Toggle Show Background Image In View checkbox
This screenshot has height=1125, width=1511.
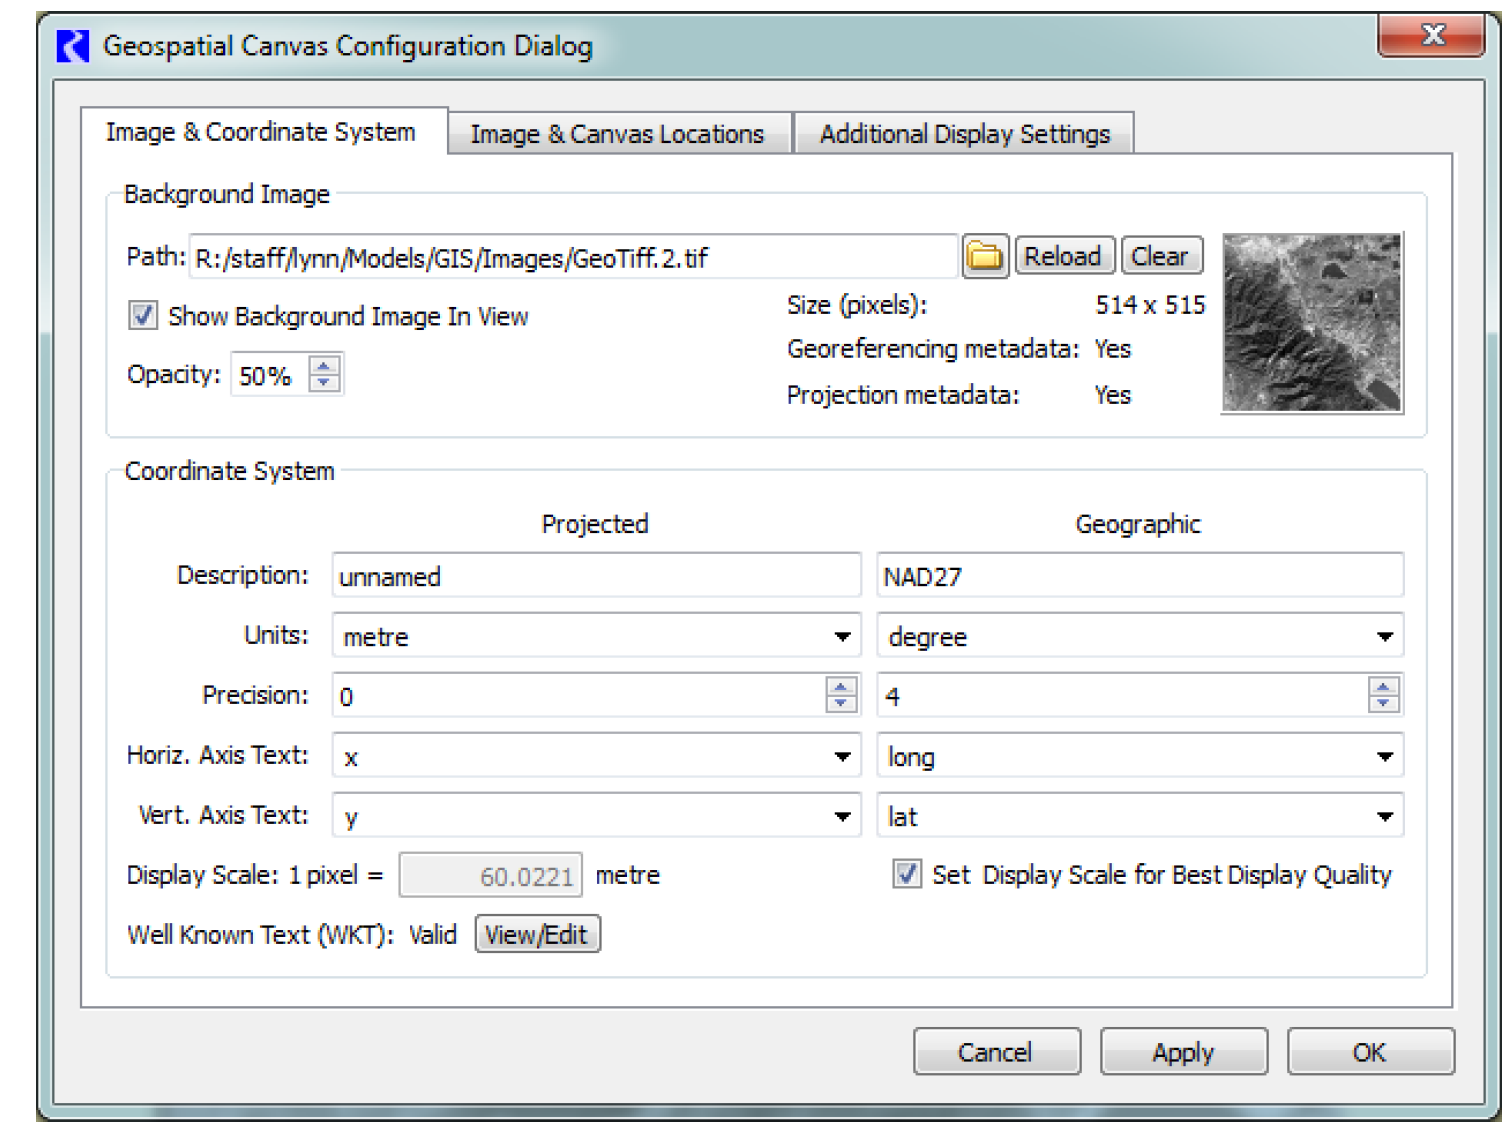click(x=143, y=316)
